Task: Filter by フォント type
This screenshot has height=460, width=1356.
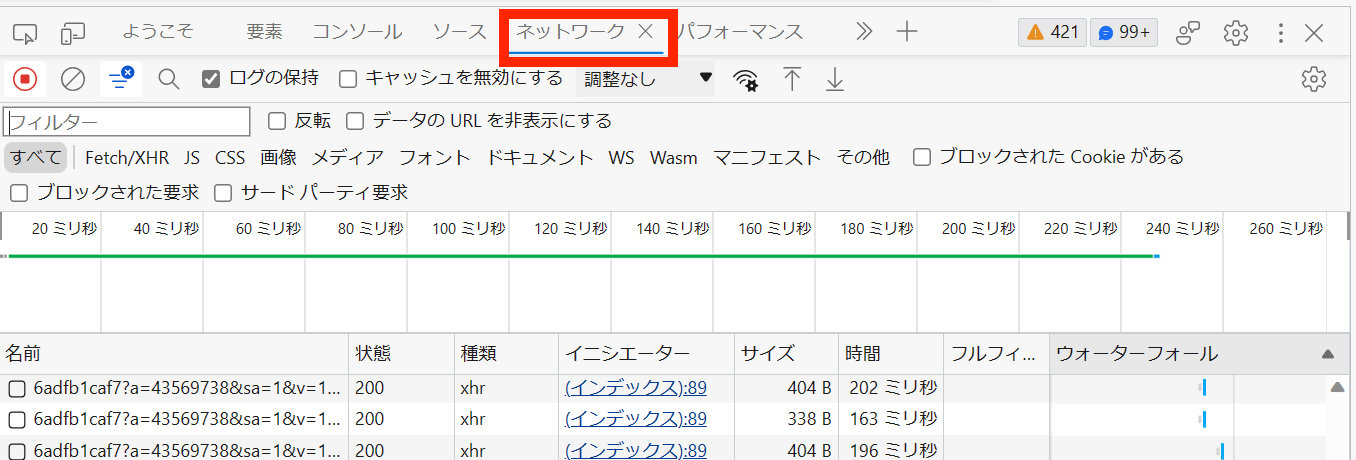Action: tap(435, 157)
